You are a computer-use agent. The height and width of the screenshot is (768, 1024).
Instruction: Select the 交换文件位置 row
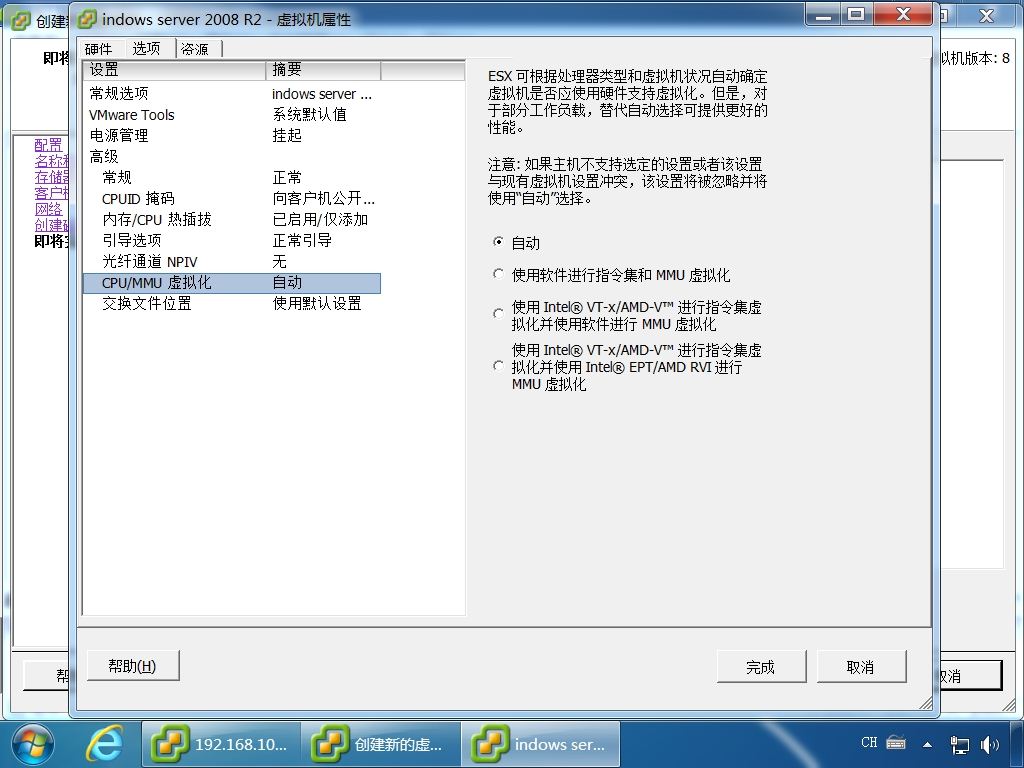click(232, 304)
